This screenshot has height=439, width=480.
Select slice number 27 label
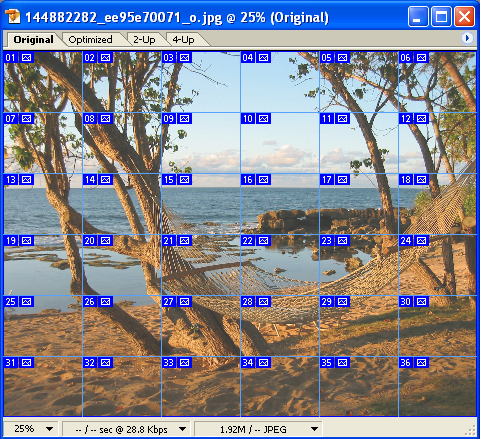(169, 302)
